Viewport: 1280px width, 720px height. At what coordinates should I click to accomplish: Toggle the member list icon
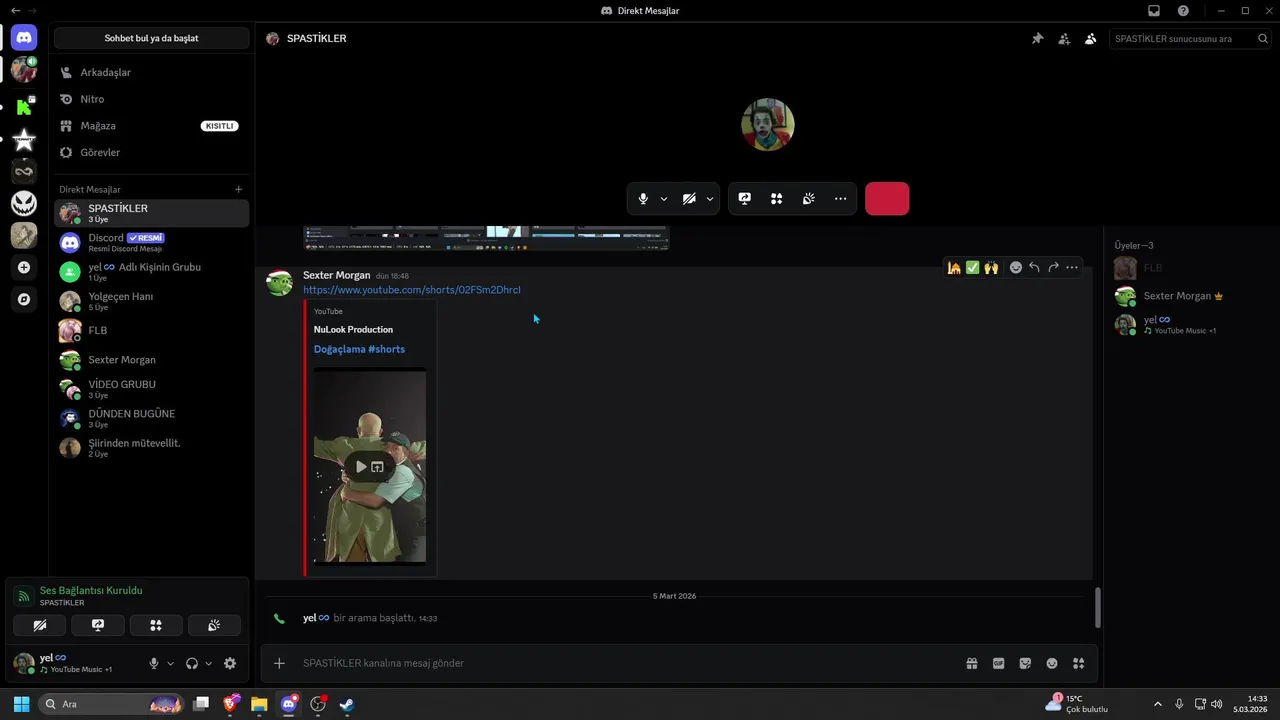pyautogui.click(x=1090, y=39)
